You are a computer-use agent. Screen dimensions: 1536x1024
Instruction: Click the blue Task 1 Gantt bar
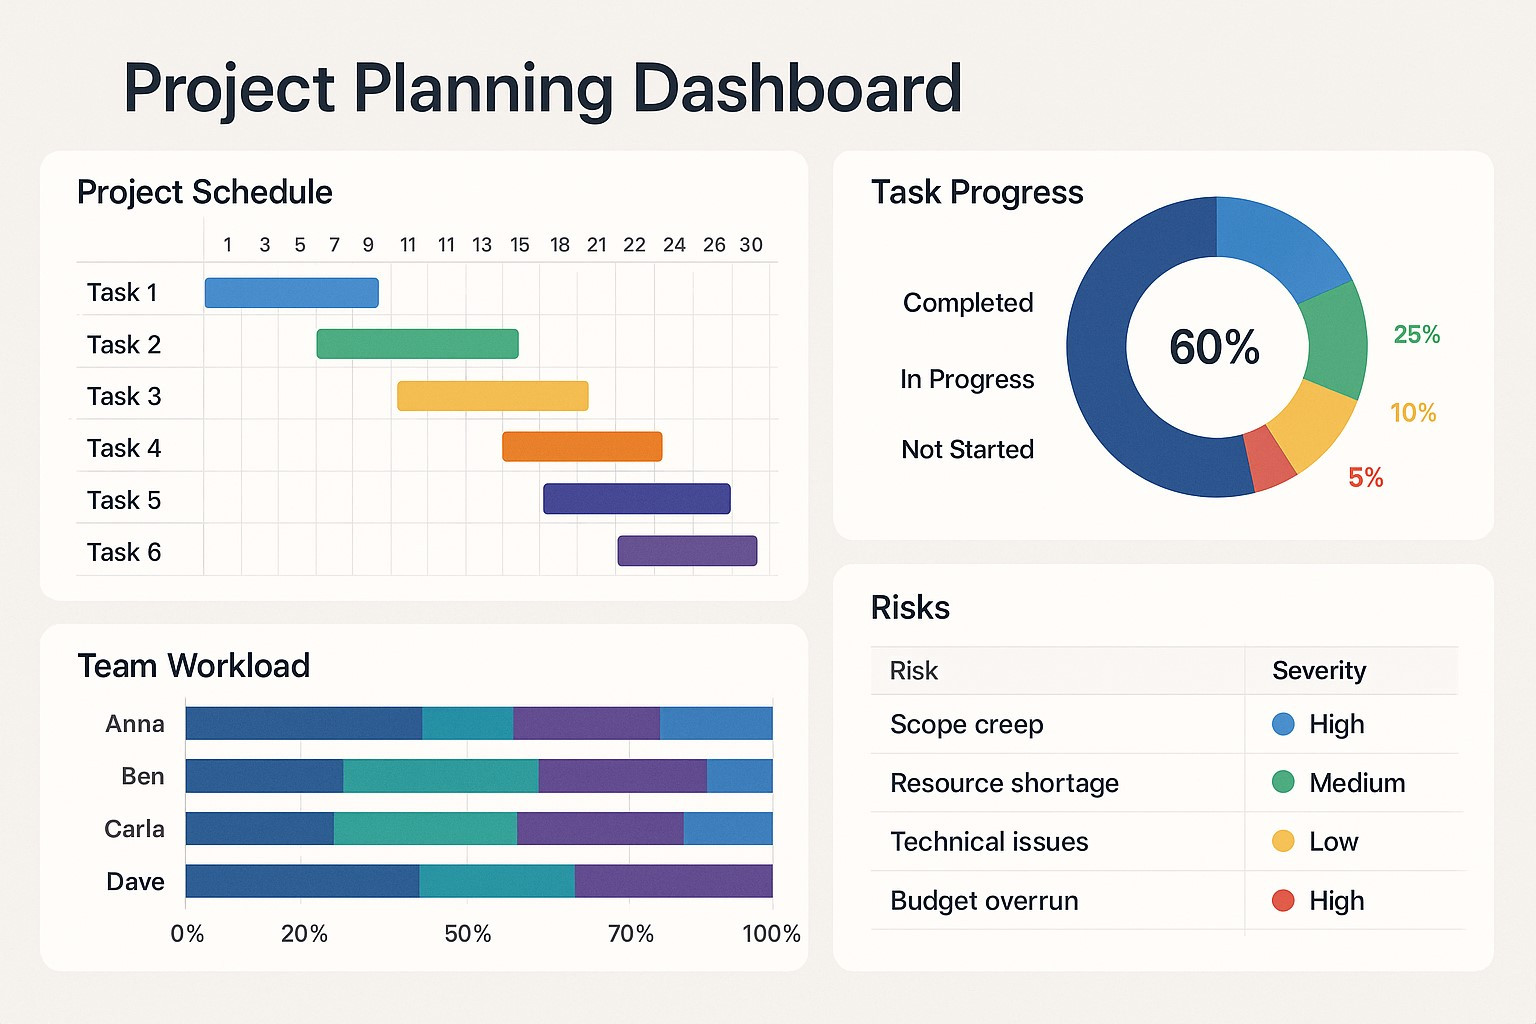291,293
